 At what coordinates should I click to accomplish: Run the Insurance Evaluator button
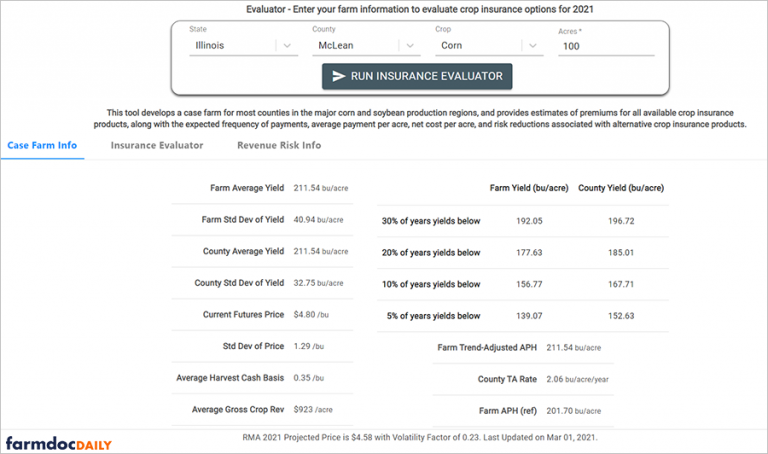[417, 76]
